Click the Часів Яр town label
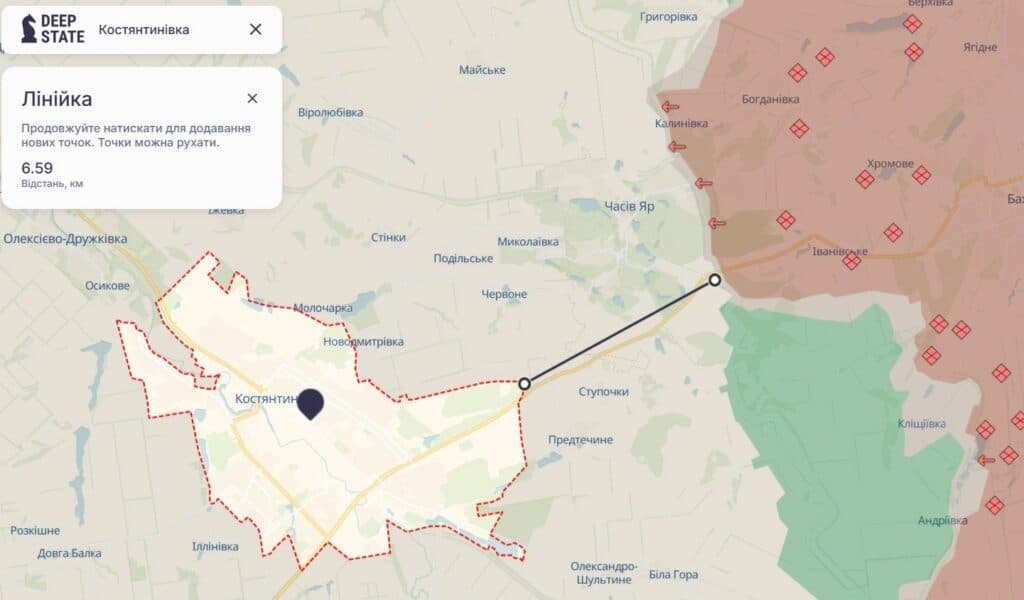Image resolution: width=1024 pixels, height=600 pixels. (x=629, y=206)
